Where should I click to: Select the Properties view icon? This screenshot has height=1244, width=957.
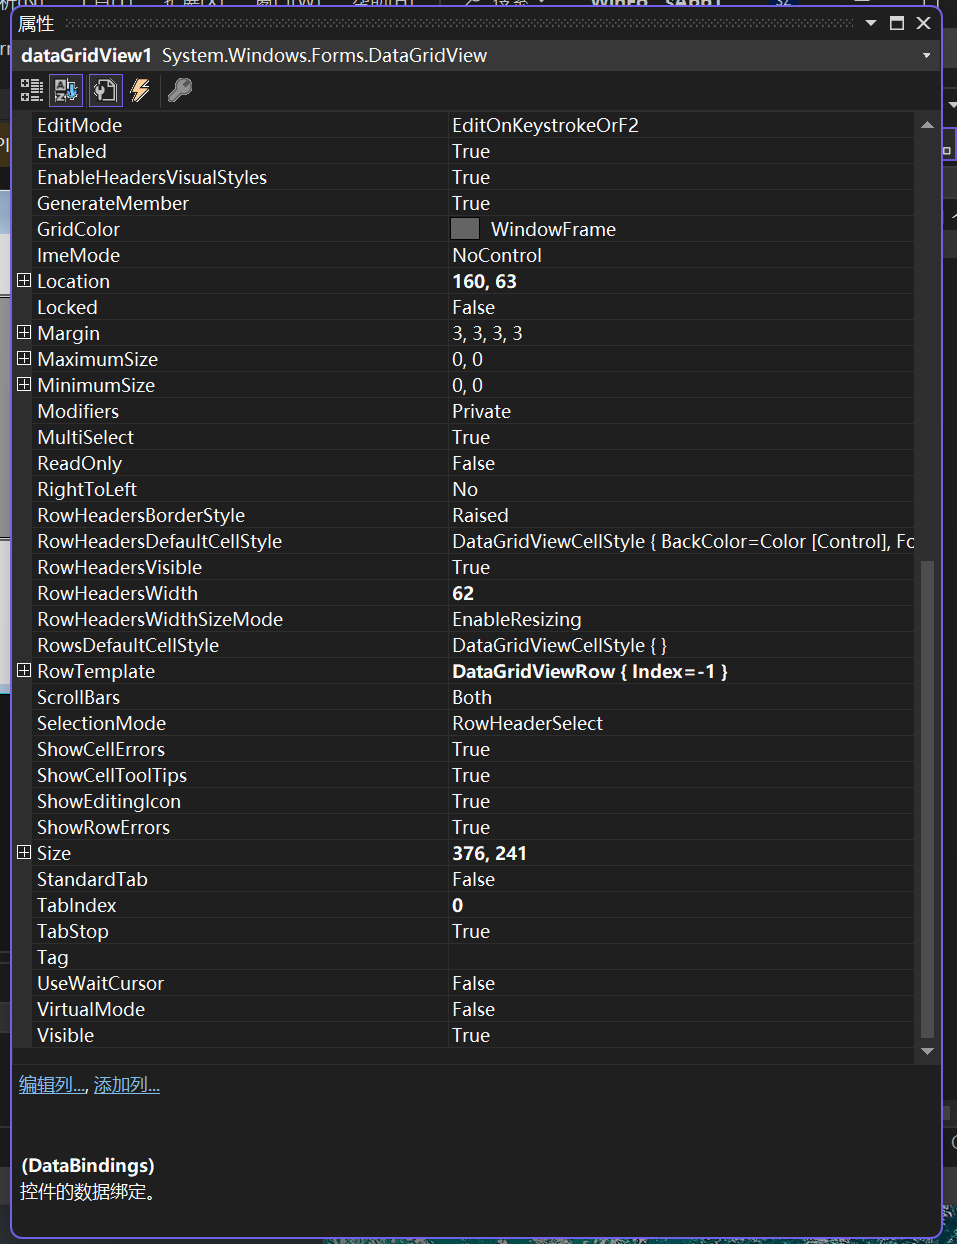click(104, 90)
